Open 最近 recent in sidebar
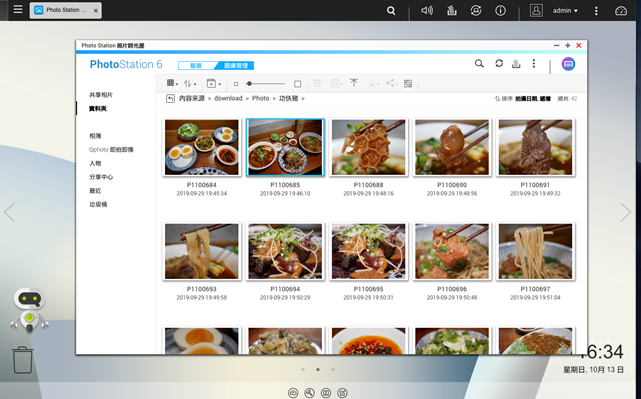 coord(95,191)
